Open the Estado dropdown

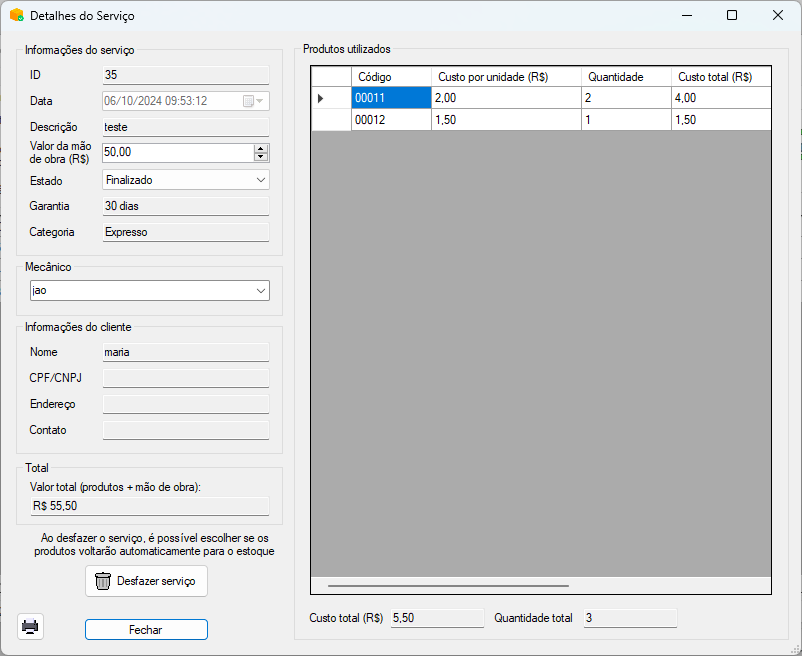point(260,180)
